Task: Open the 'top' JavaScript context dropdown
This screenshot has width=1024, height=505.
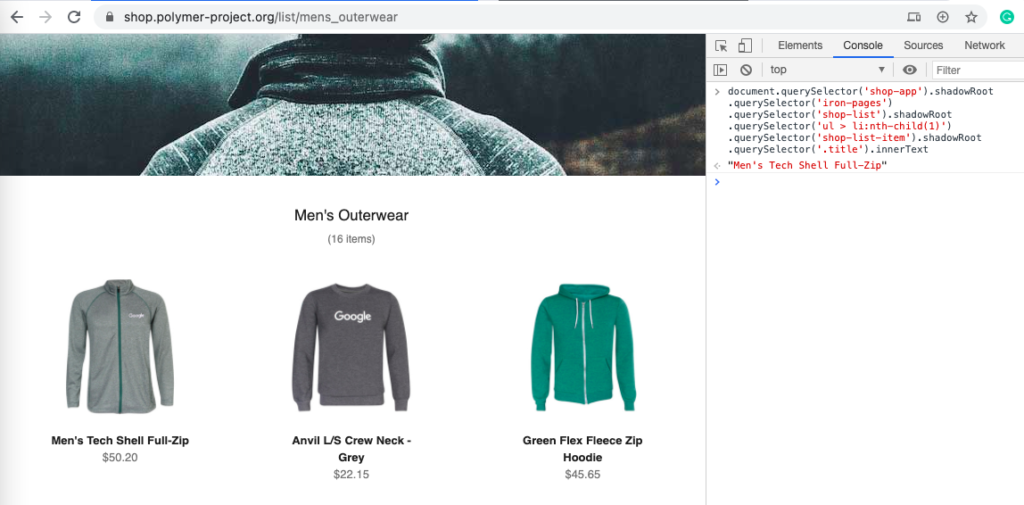Action: pyautogui.click(x=826, y=70)
